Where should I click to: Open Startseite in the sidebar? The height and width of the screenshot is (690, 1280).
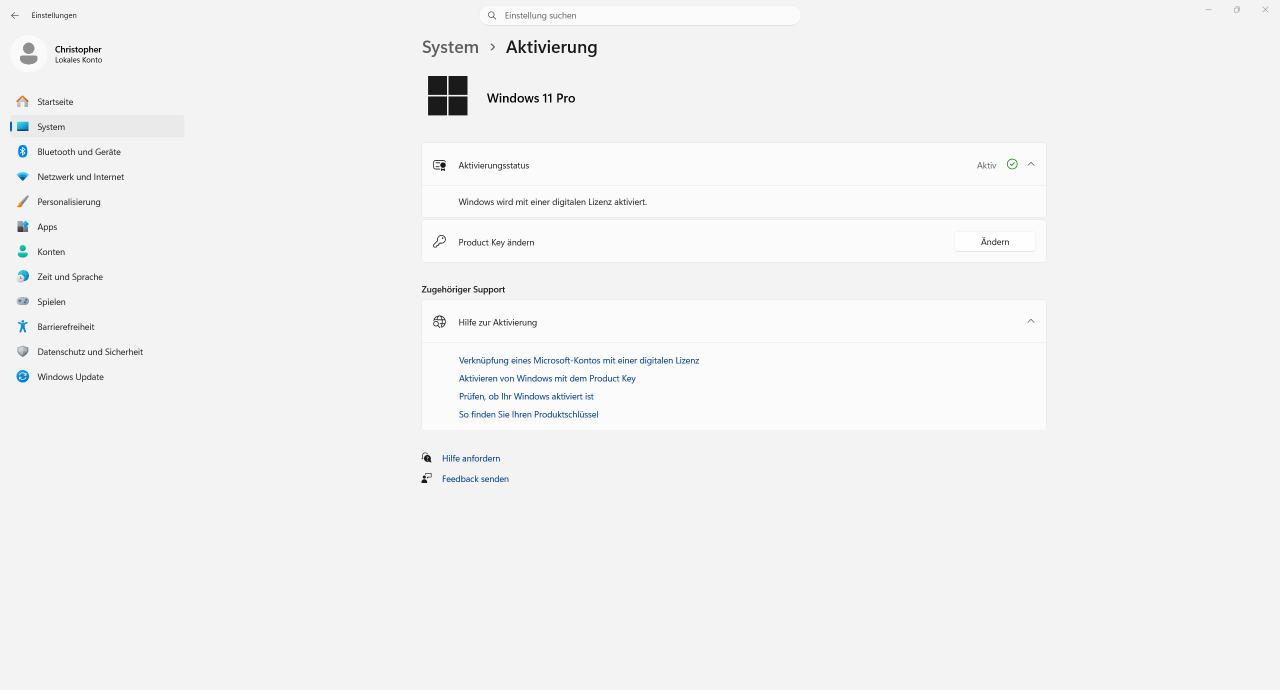[x=97, y=102]
